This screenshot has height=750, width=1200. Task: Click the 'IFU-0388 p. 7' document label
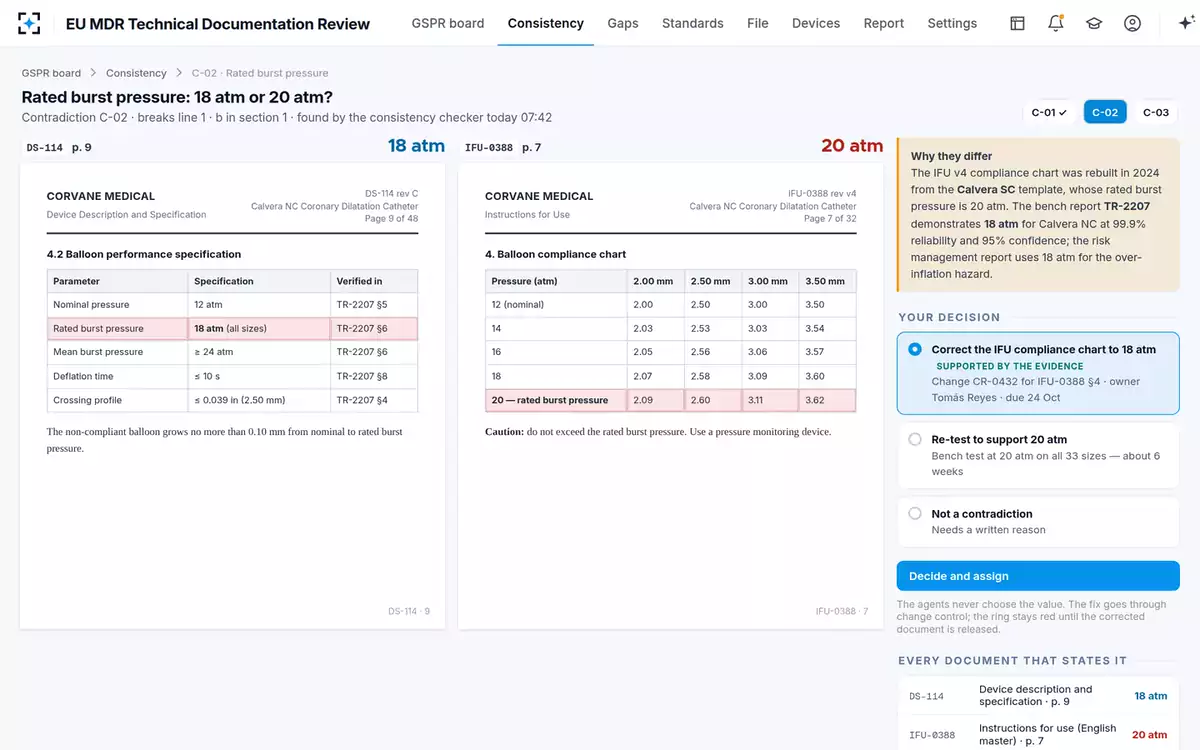coord(503,148)
